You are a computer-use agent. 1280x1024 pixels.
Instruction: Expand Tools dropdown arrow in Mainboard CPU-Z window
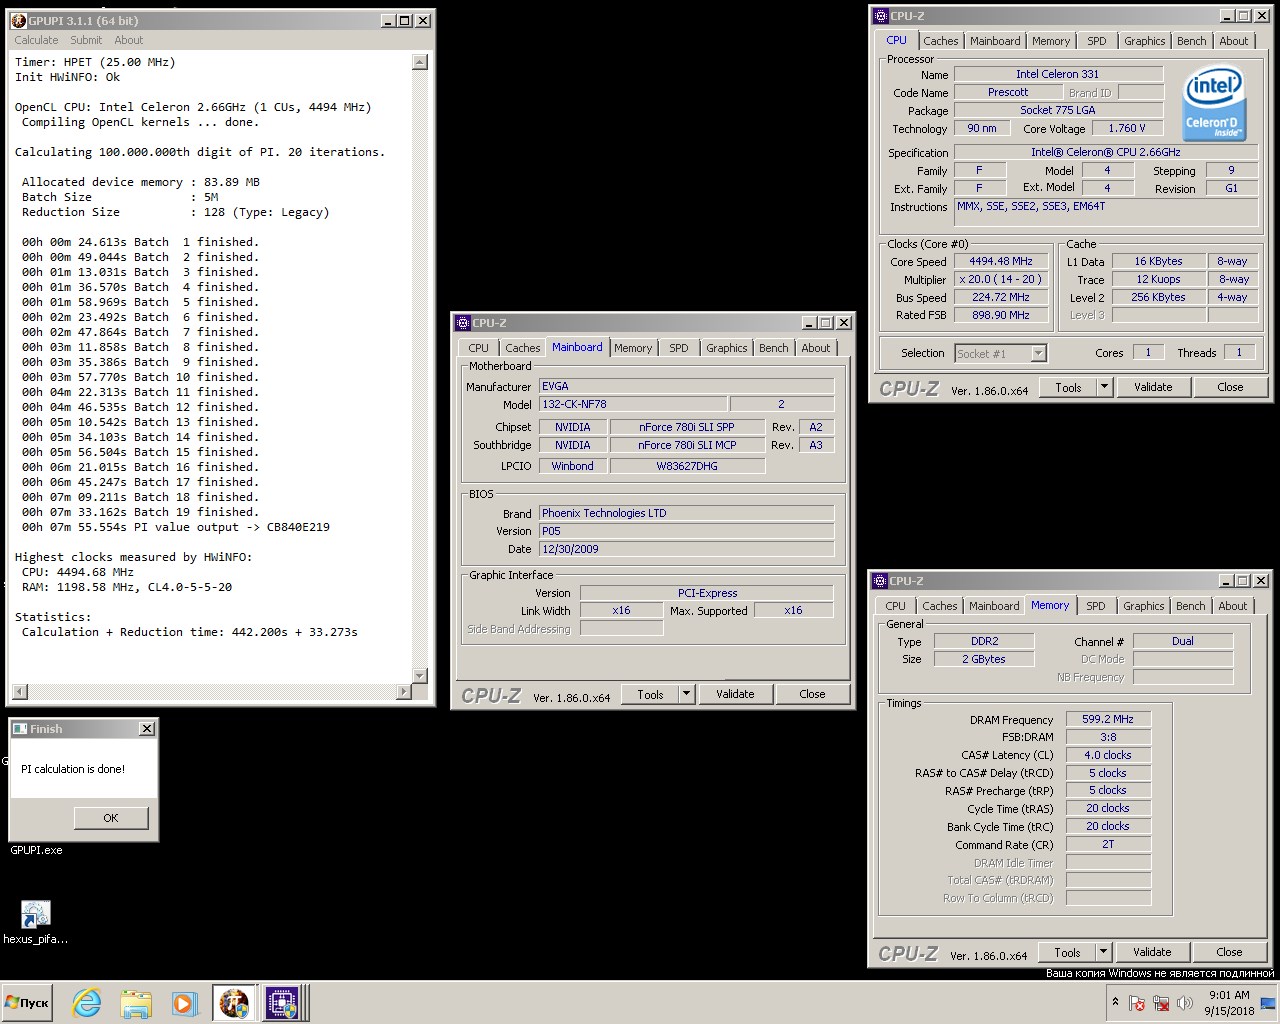tap(686, 694)
